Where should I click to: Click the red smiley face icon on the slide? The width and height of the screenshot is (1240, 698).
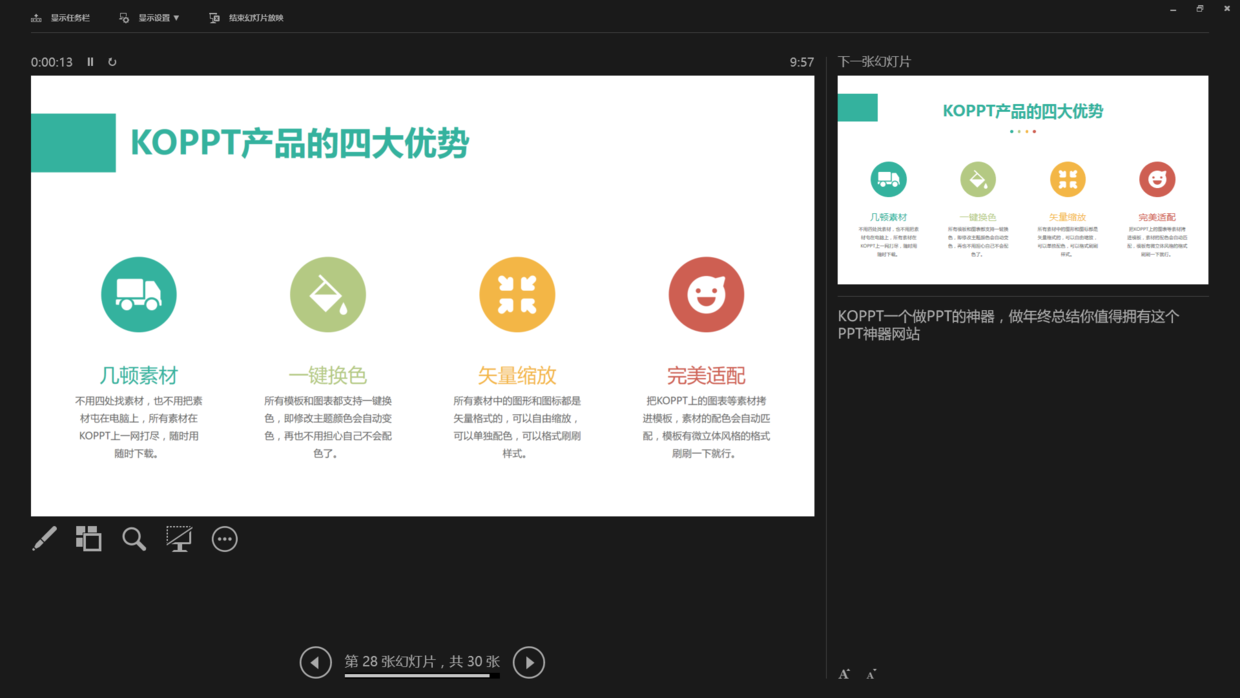[706, 295]
